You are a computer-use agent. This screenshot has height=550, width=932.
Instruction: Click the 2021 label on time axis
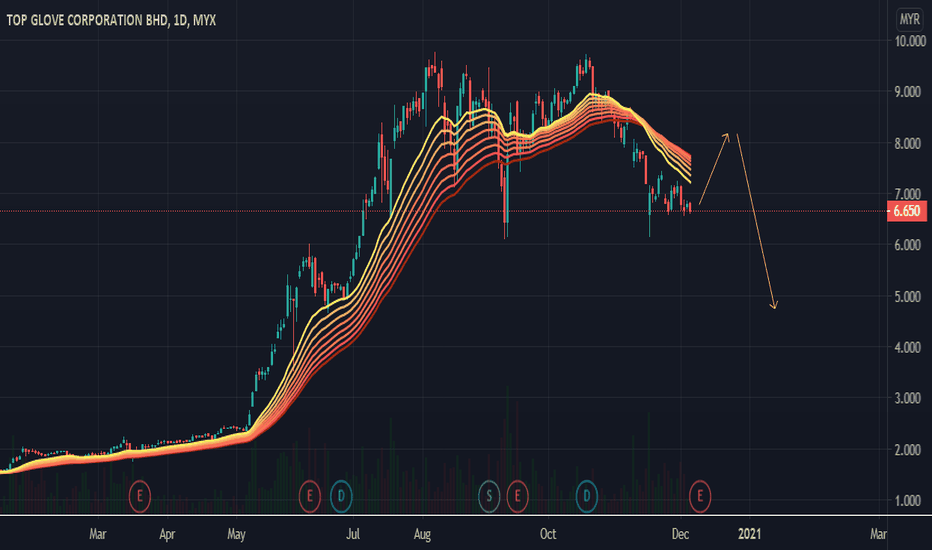750,534
